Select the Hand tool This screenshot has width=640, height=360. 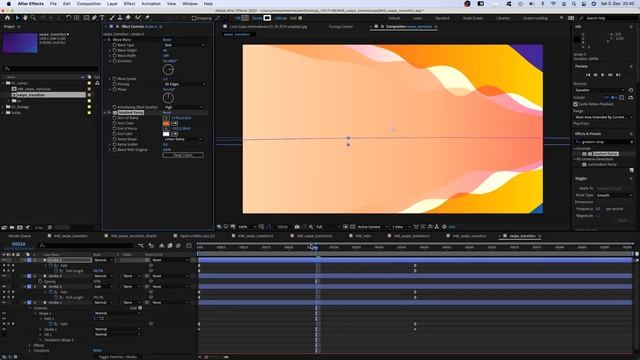point(25,18)
